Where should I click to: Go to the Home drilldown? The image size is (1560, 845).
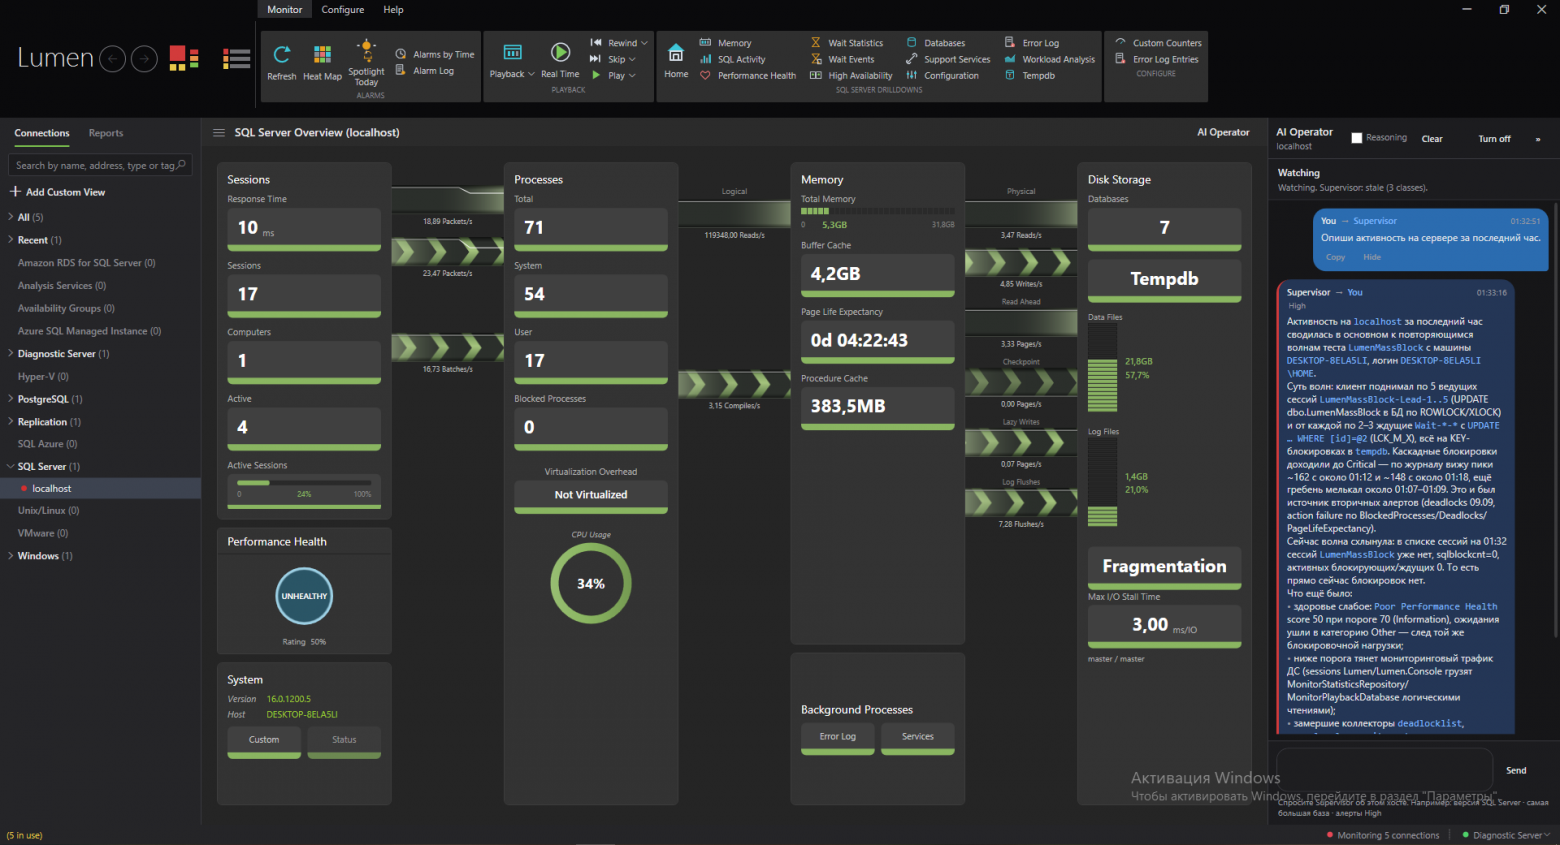click(x=676, y=60)
